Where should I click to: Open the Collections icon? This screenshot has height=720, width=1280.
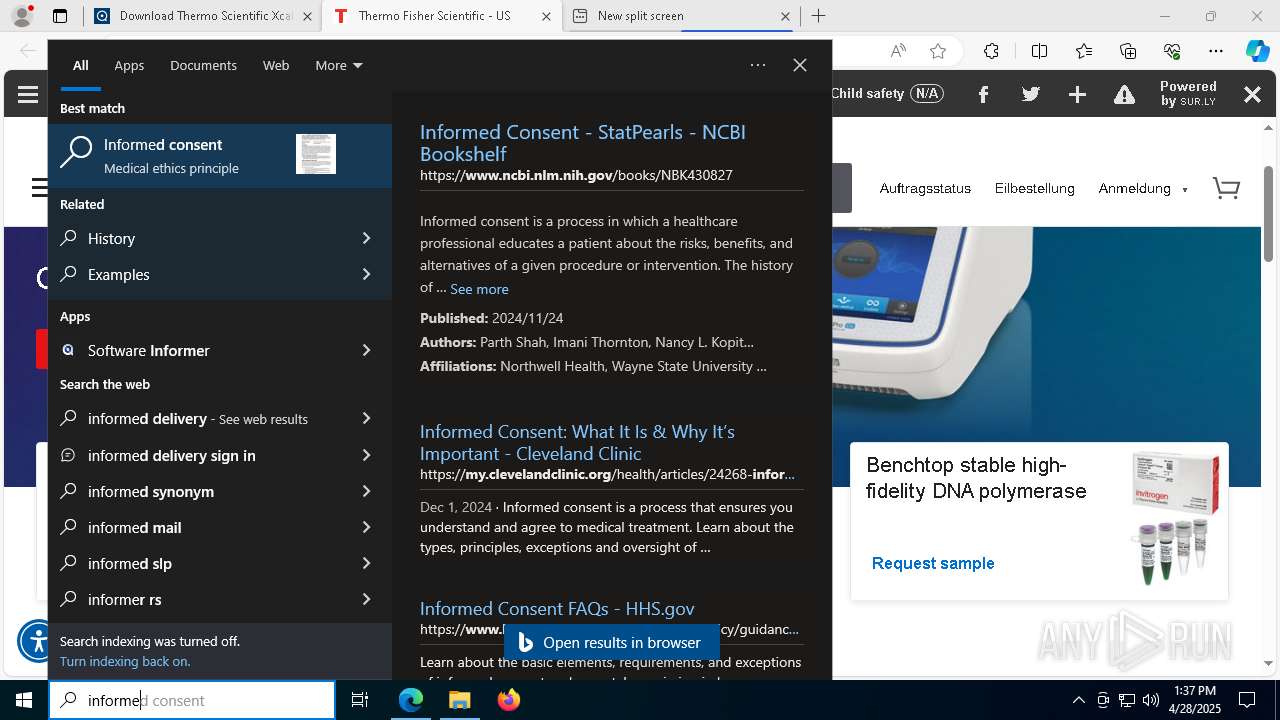(x=1128, y=51)
